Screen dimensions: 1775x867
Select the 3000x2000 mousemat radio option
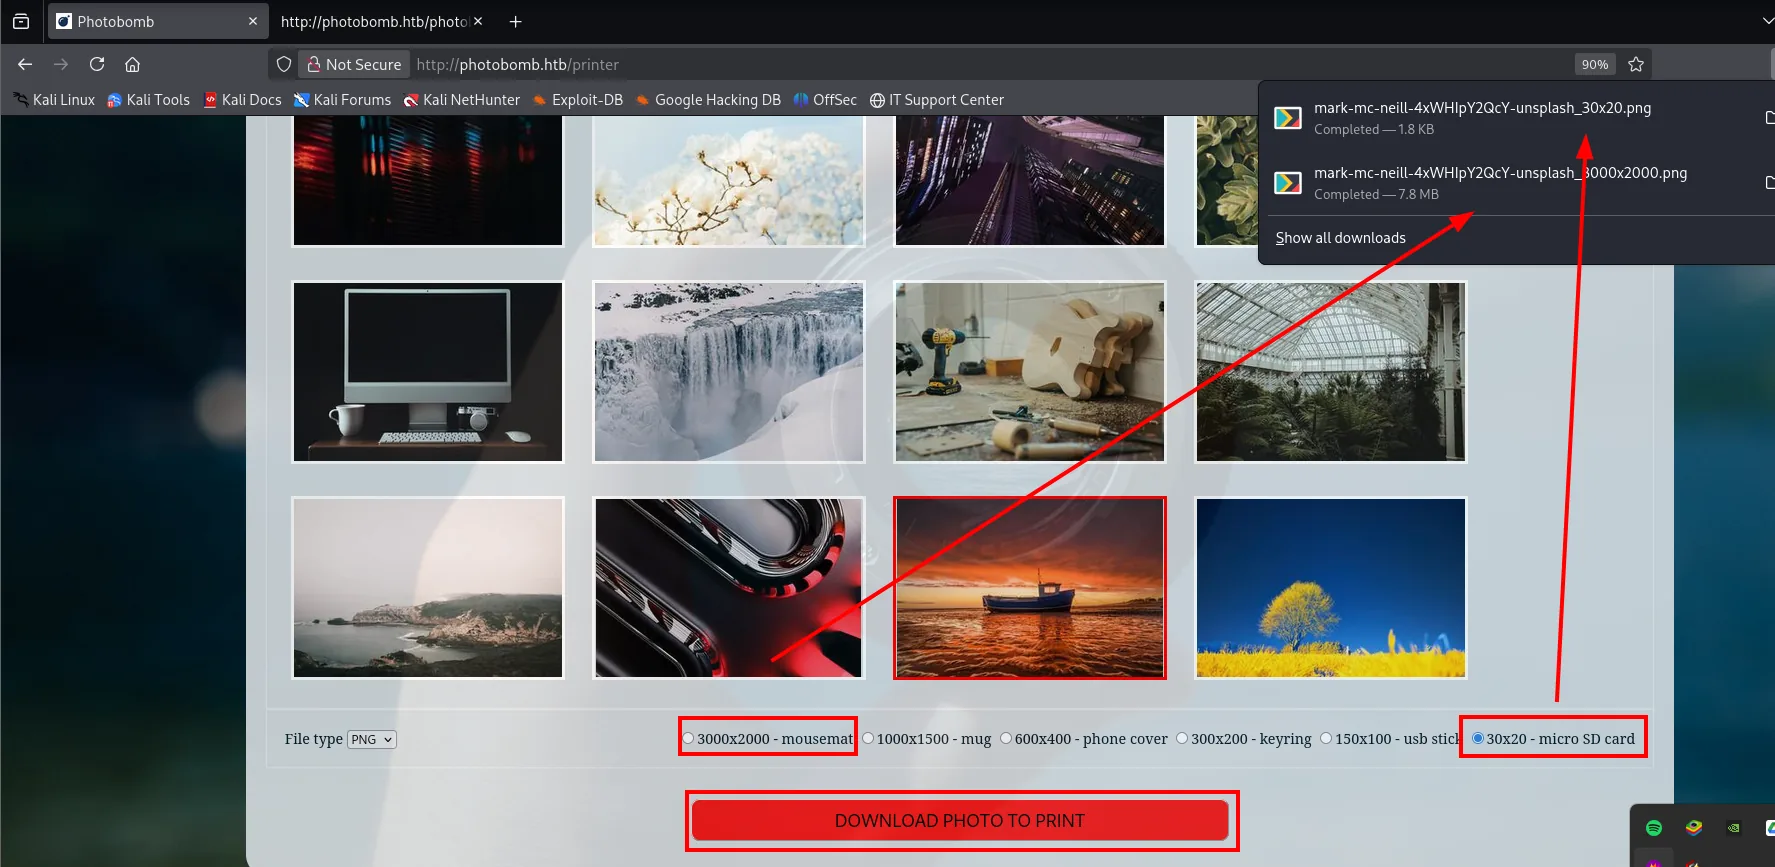tap(688, 739)
